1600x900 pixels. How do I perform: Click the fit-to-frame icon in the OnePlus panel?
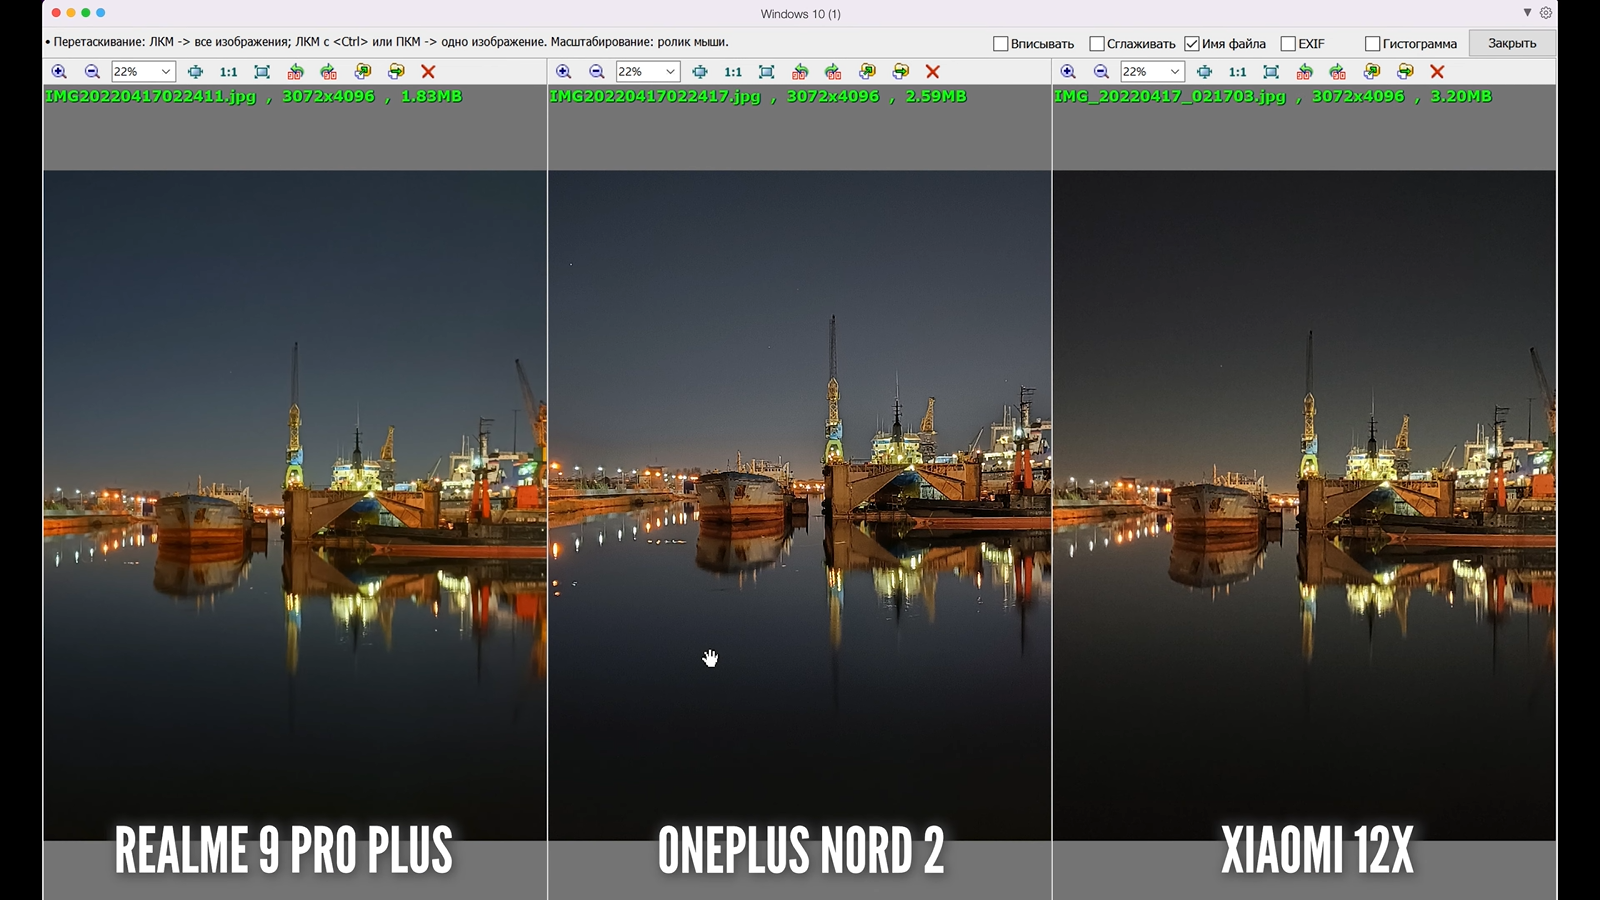tap(767, 72)
